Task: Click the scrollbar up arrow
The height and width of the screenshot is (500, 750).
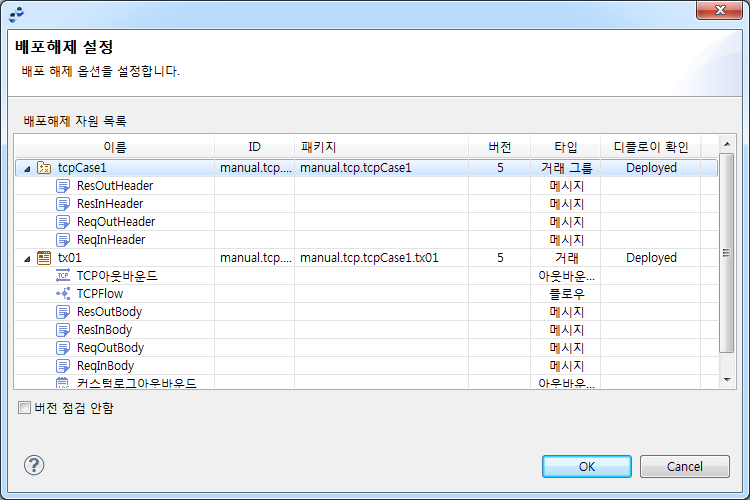Action: [x=727, y=144]
